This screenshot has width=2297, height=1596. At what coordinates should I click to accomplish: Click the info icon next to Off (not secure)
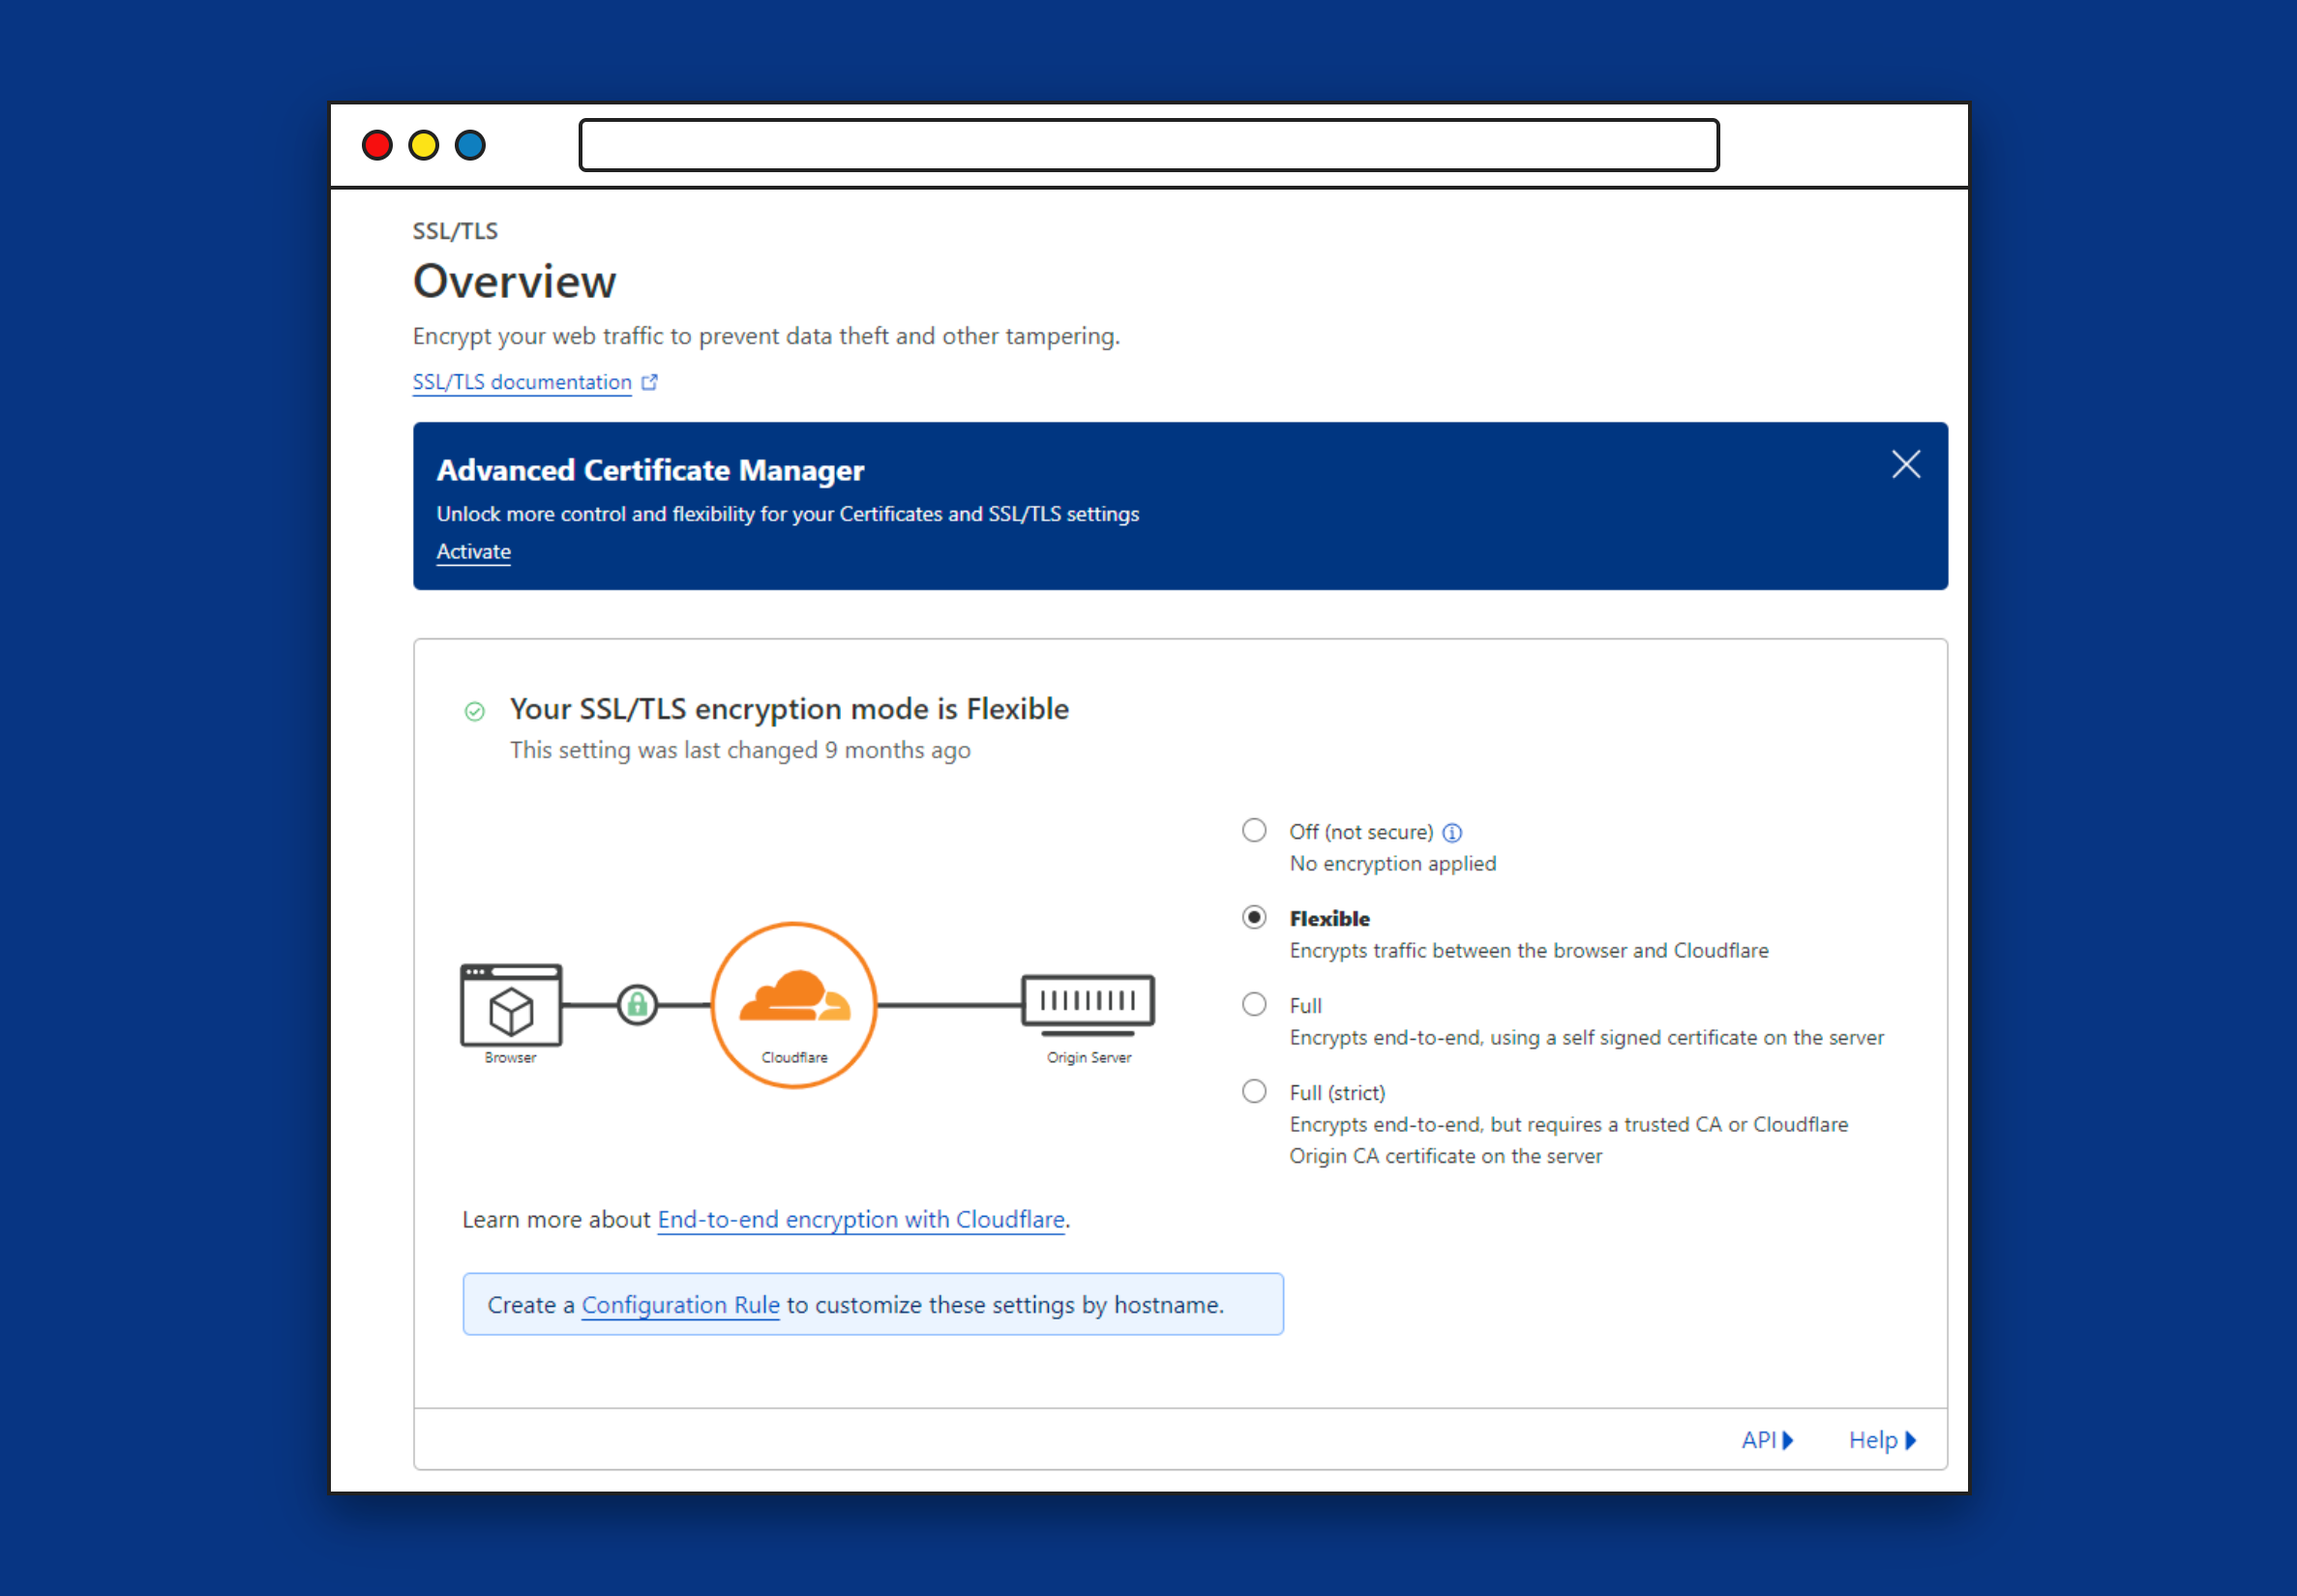click(1452, 832)
